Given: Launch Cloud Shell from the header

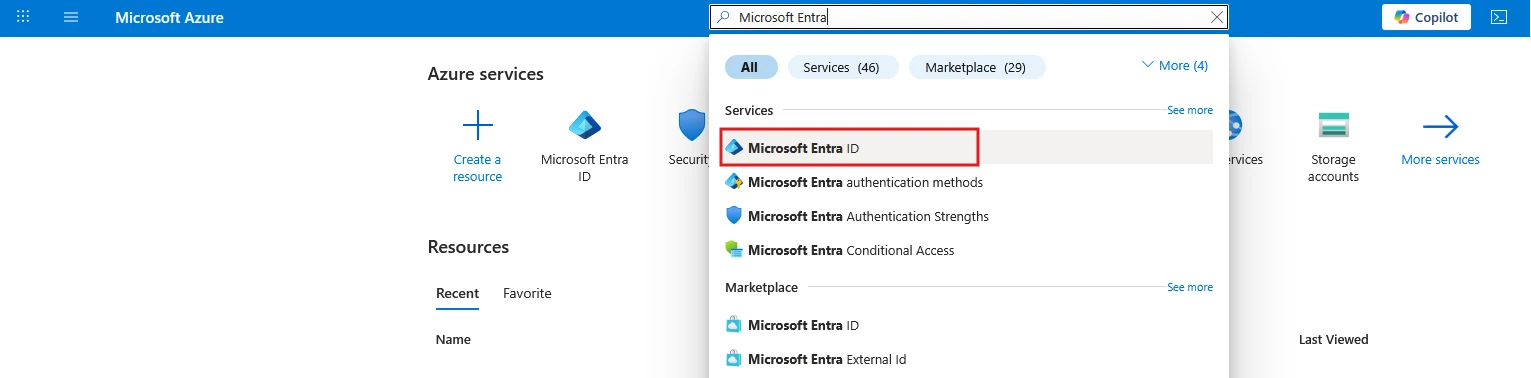Looking at the screenshot, I should [1498, 17].
